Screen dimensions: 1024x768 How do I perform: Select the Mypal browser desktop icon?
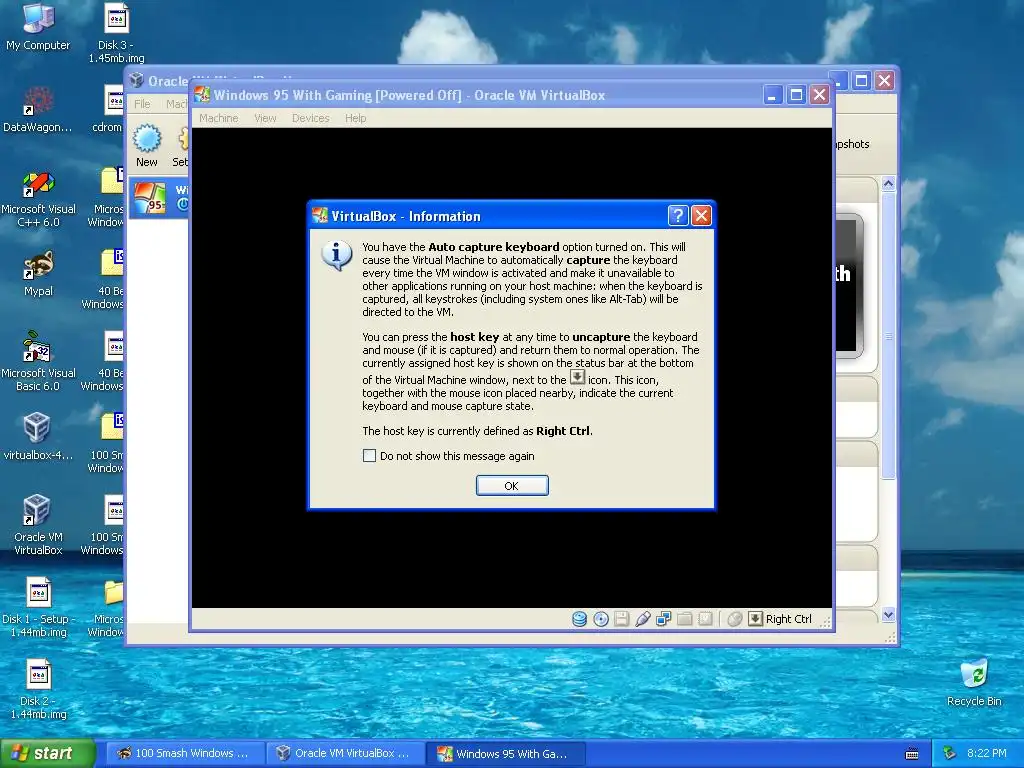tap(38, 274)
